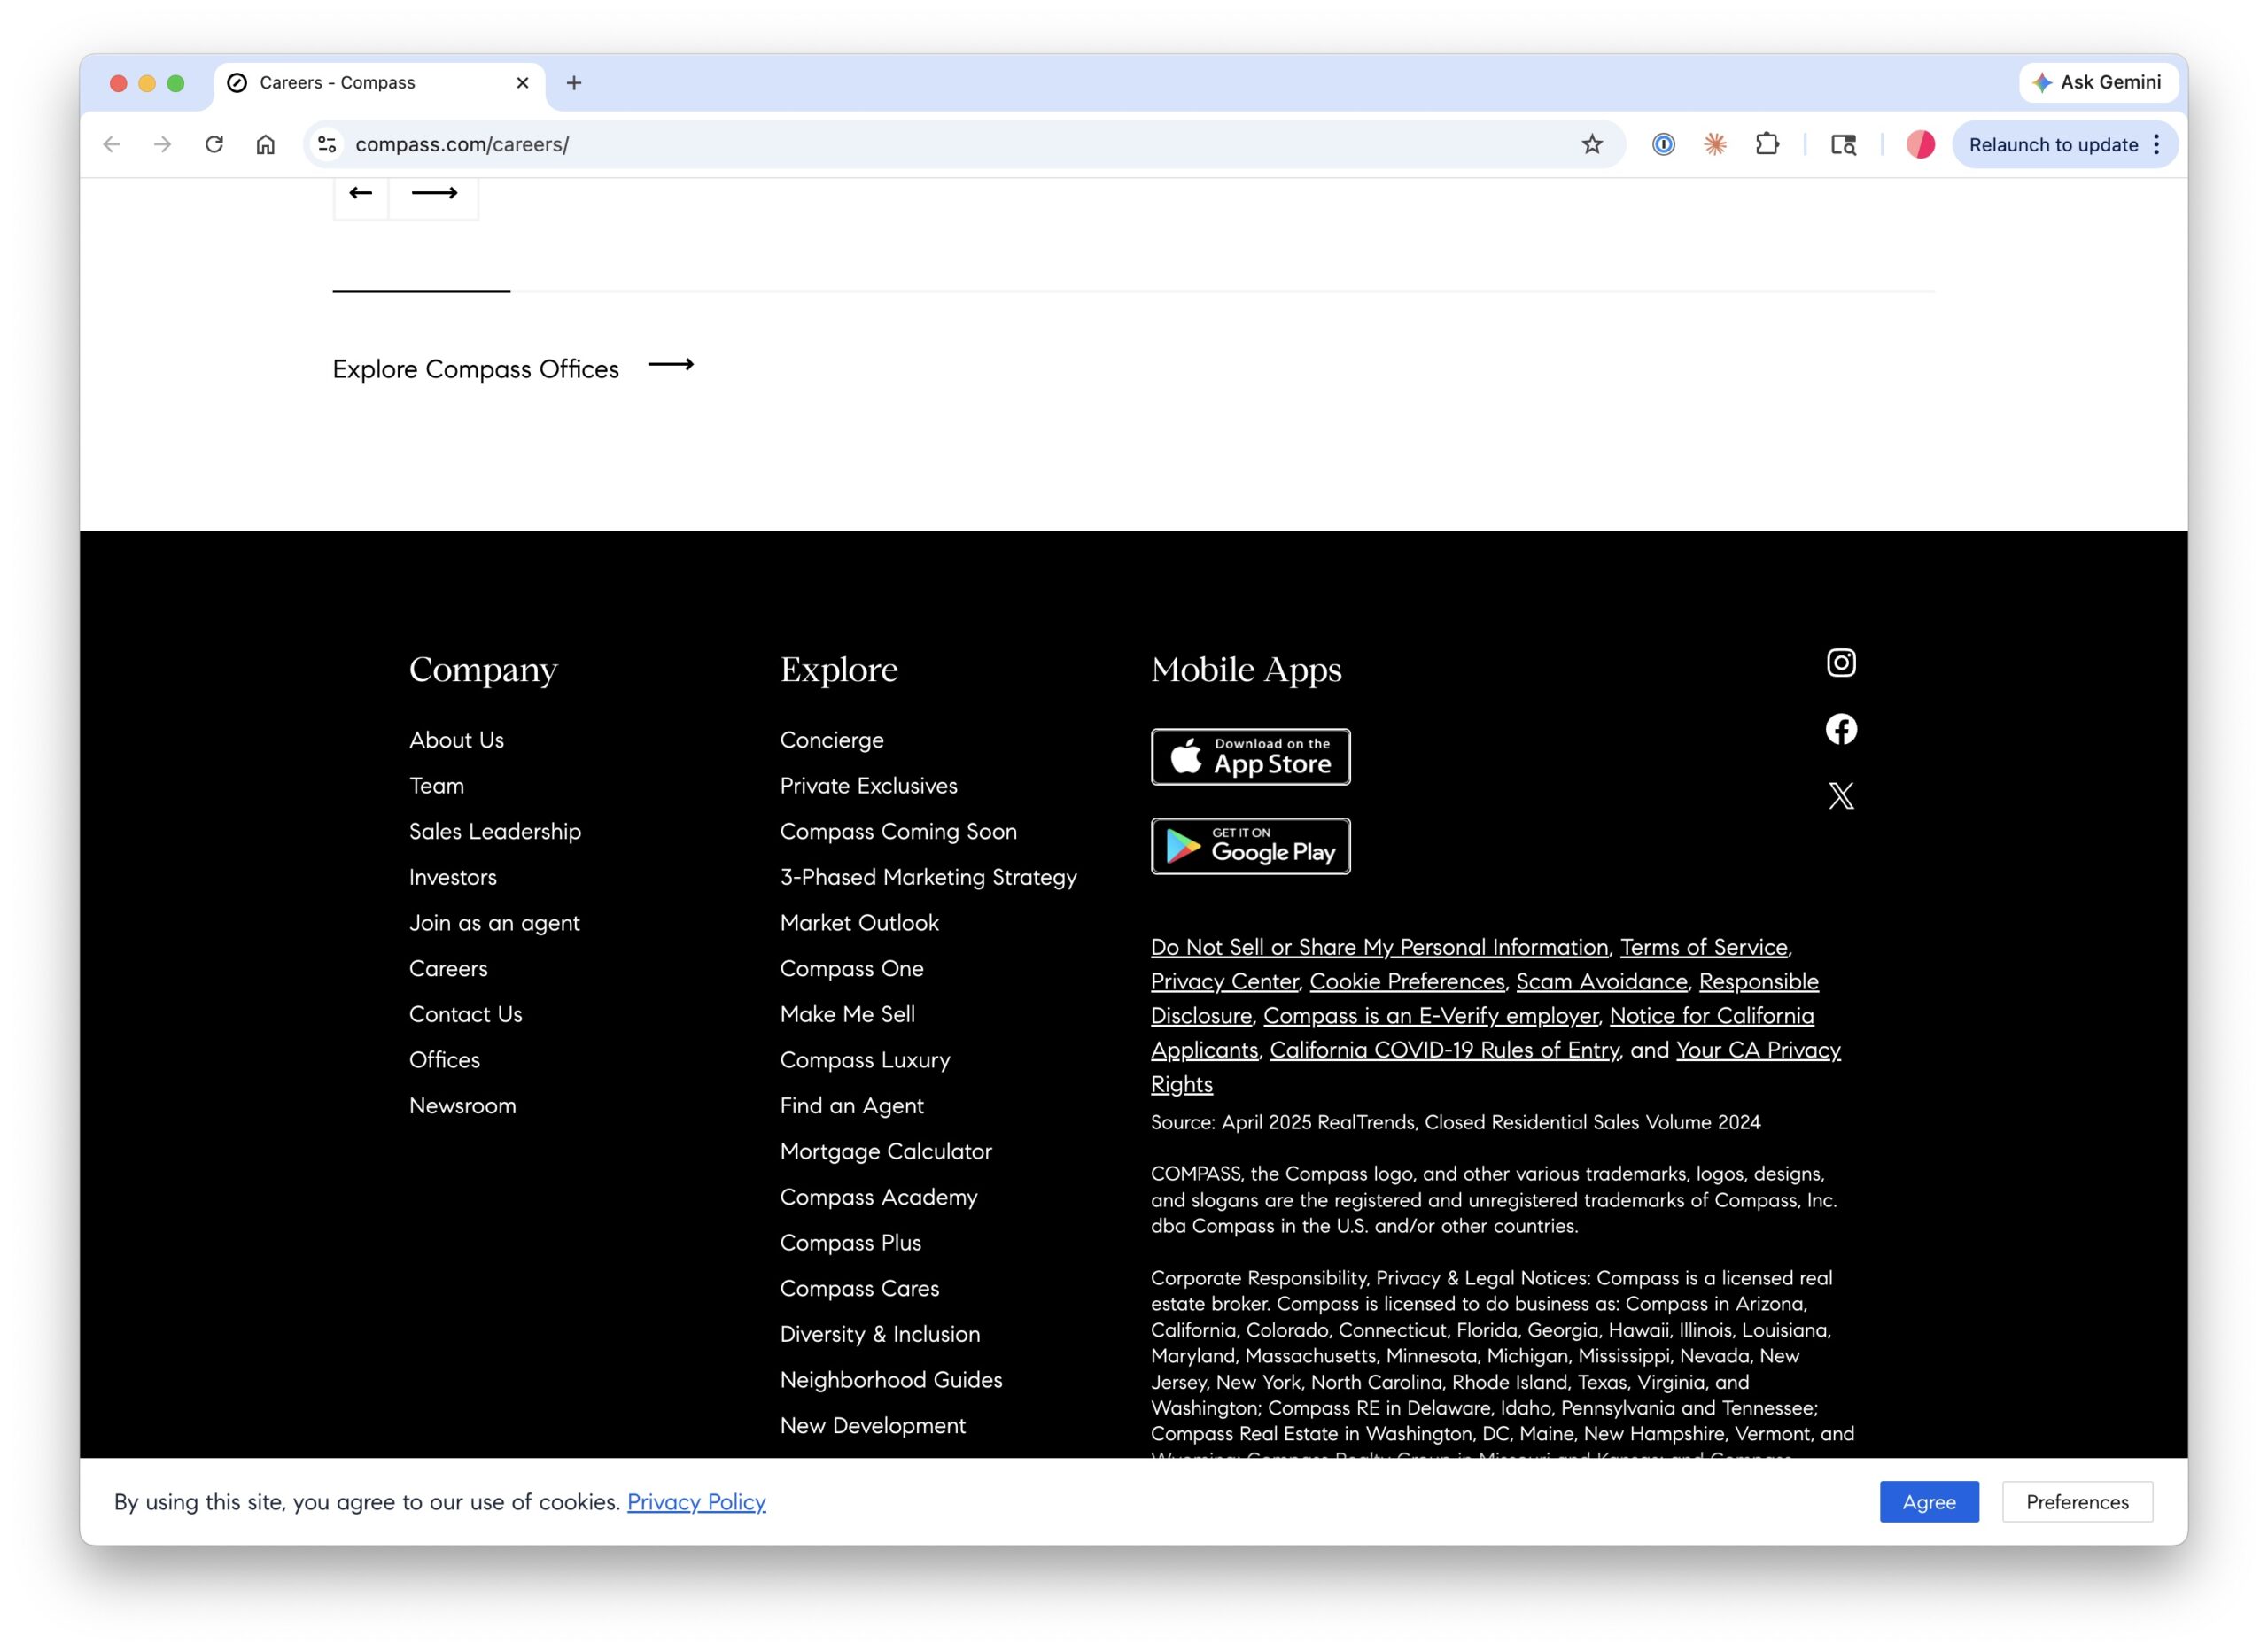The width and height of the screenshot is (2268, 1651).
Task: Agree to cookie usage
Action: [1928, 1501]
